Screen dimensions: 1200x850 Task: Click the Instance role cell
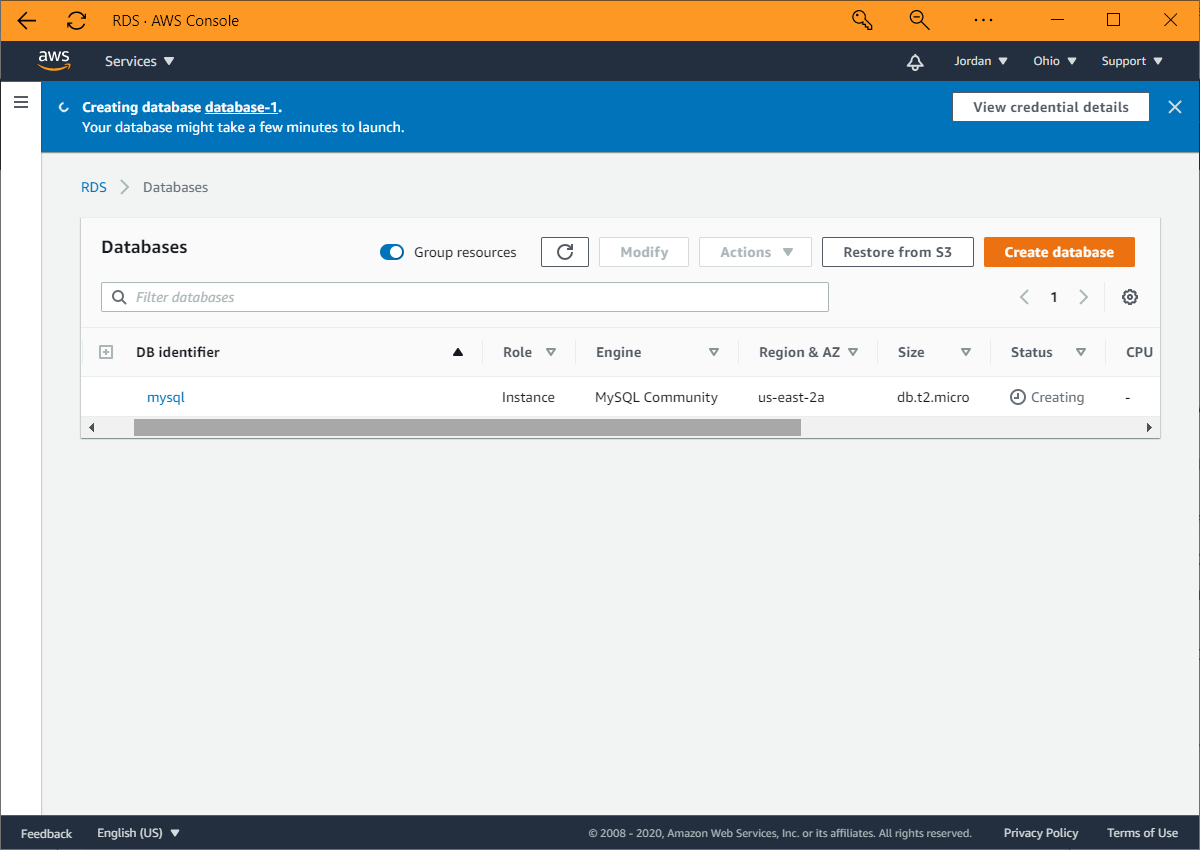(x=528, y=397)
